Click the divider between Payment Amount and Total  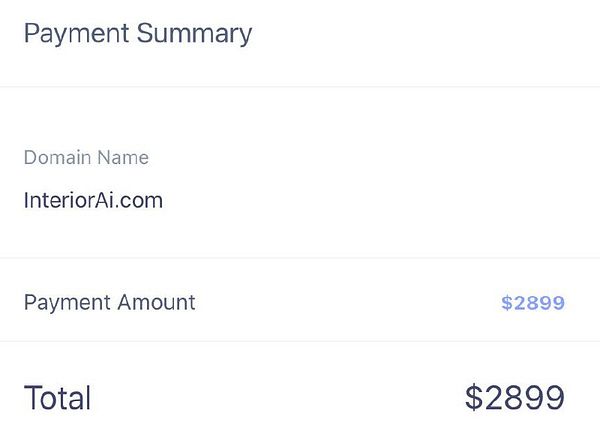click(300, 341)
